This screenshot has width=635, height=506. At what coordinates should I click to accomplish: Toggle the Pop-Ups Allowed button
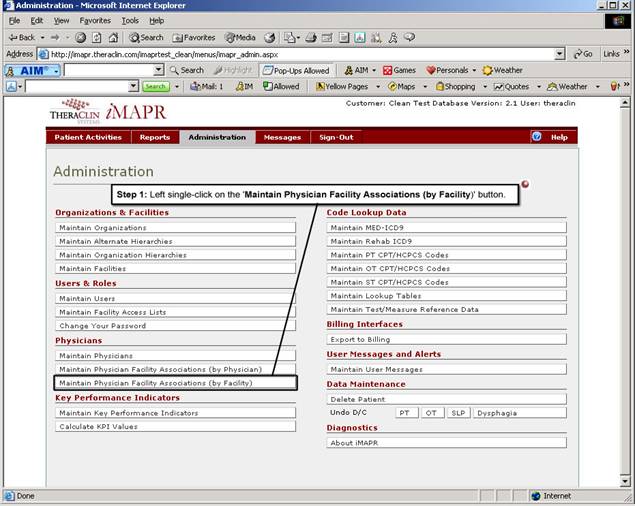[295, 70]
